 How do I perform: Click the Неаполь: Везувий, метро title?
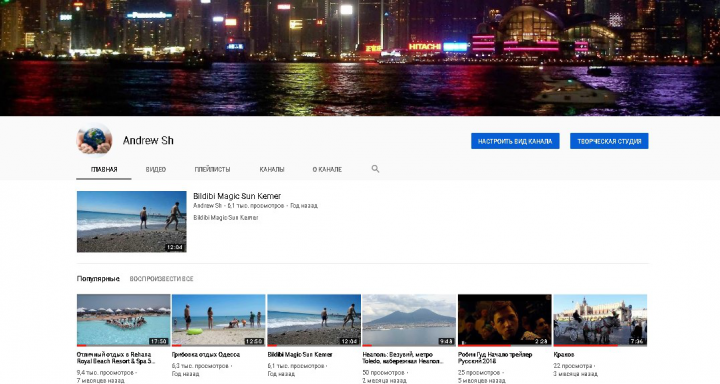pos(403,358)
